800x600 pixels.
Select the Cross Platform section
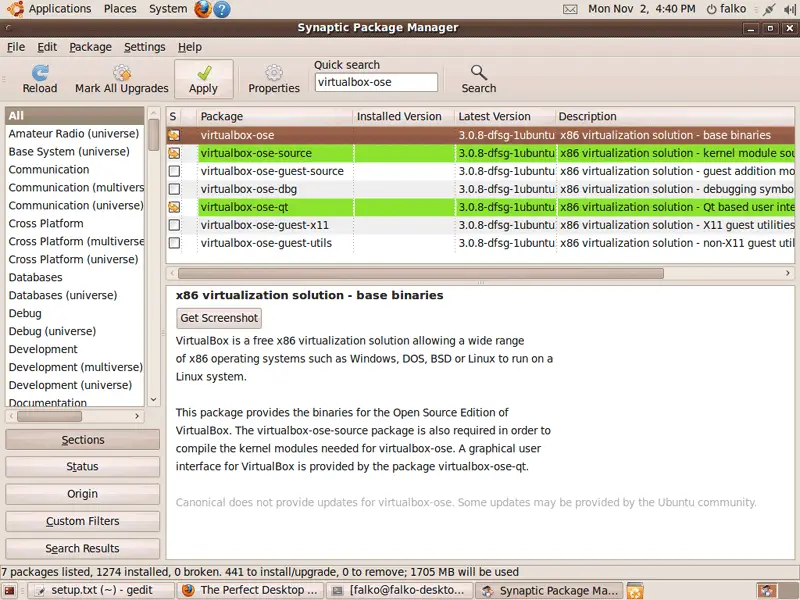coord(75,223)
